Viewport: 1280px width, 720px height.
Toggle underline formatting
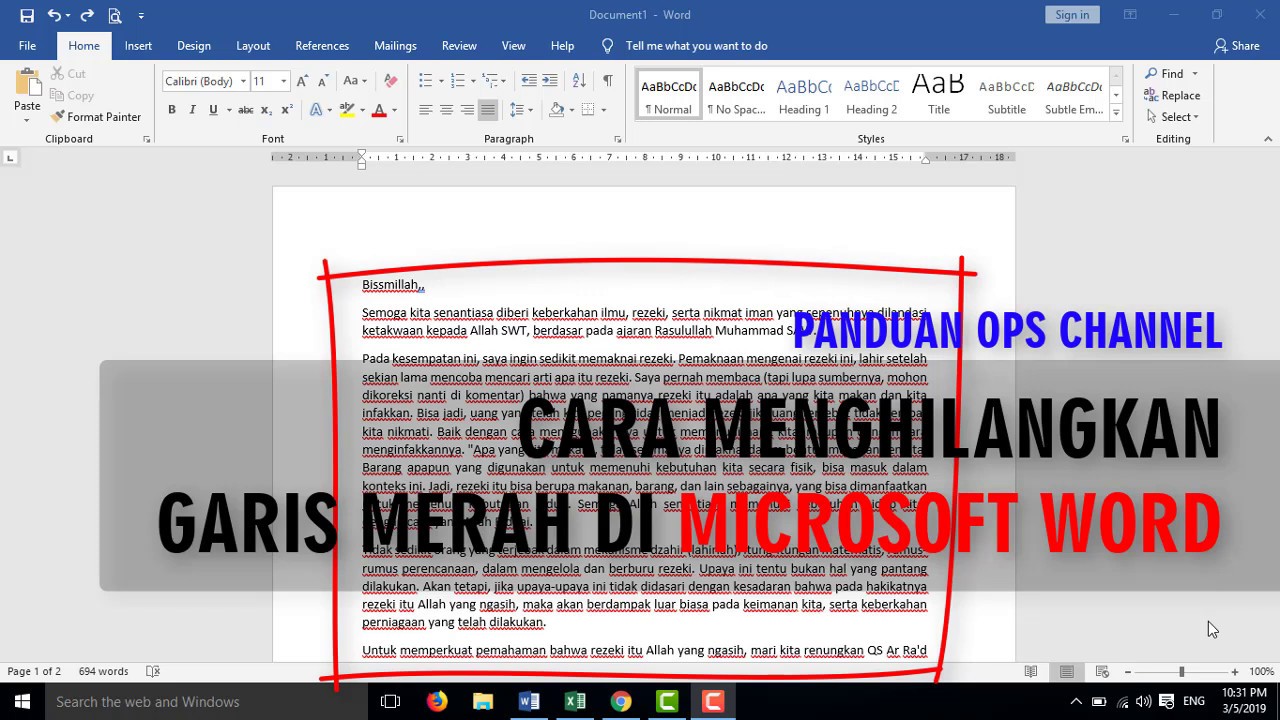tap(212, 110)
